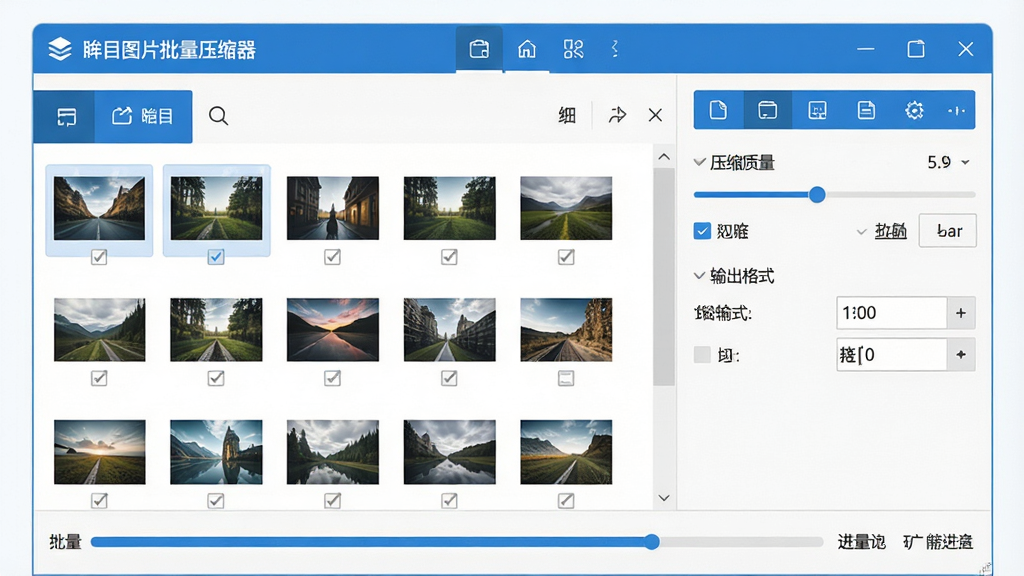Image resolution: width=1024 pixels, height=576 pixels.
Task: Click the forward arrow icon in the toolbar
Action: 617,116
